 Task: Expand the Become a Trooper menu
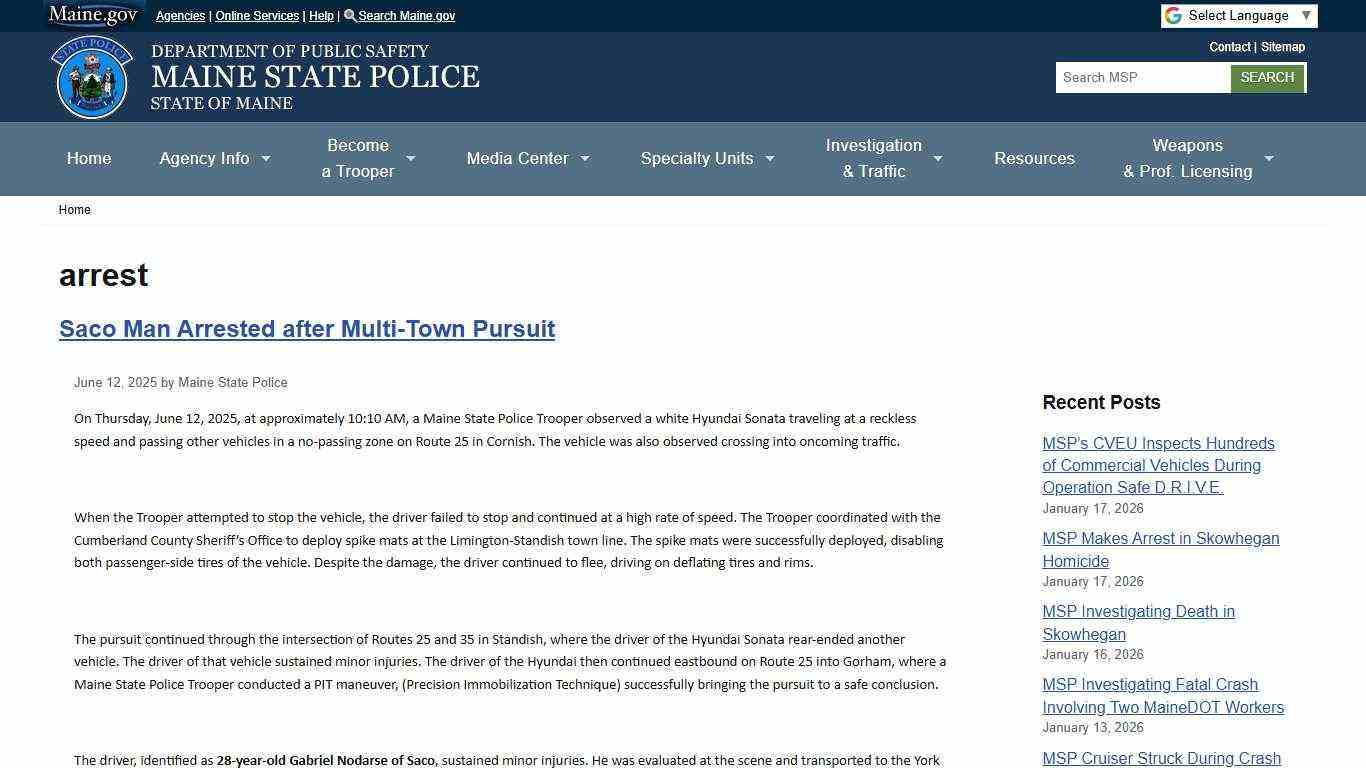pyautogui.click(x=367, y=158)
